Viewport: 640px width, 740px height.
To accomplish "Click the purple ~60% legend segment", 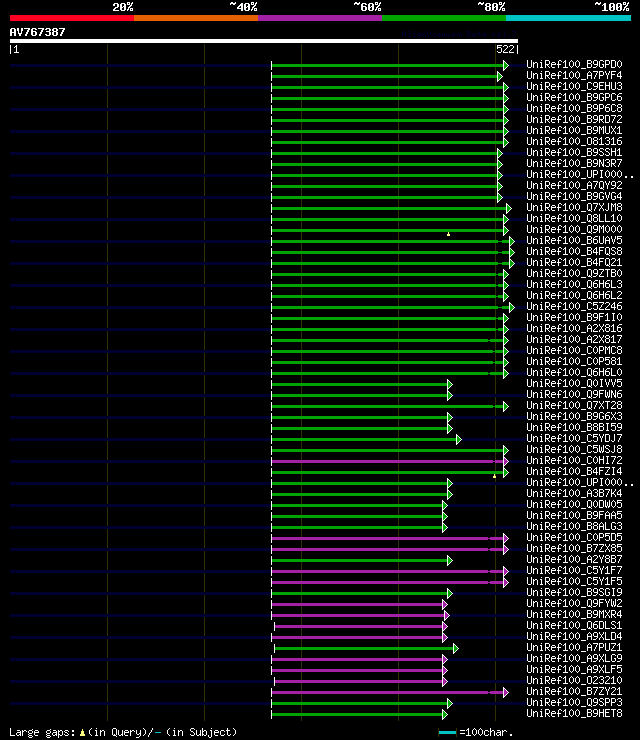I will pos(320,18).
